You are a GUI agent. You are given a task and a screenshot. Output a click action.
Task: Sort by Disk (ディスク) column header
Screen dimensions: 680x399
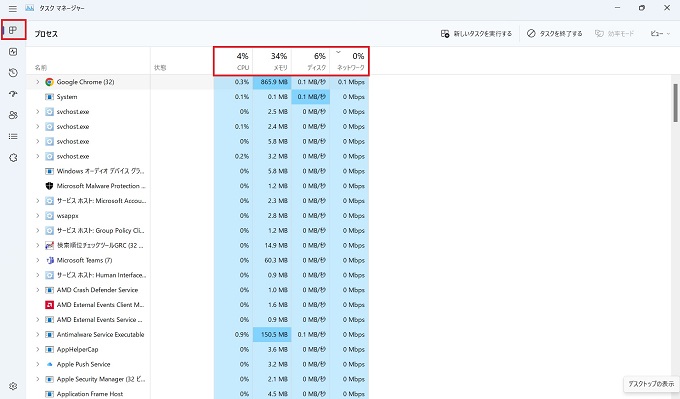click(x=311, y=61)
